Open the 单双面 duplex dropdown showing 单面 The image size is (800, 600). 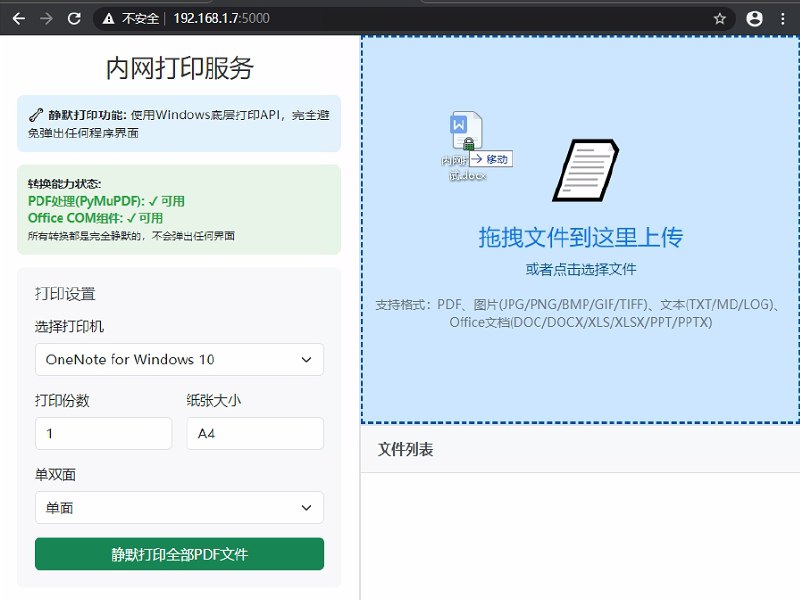point(178,508)
